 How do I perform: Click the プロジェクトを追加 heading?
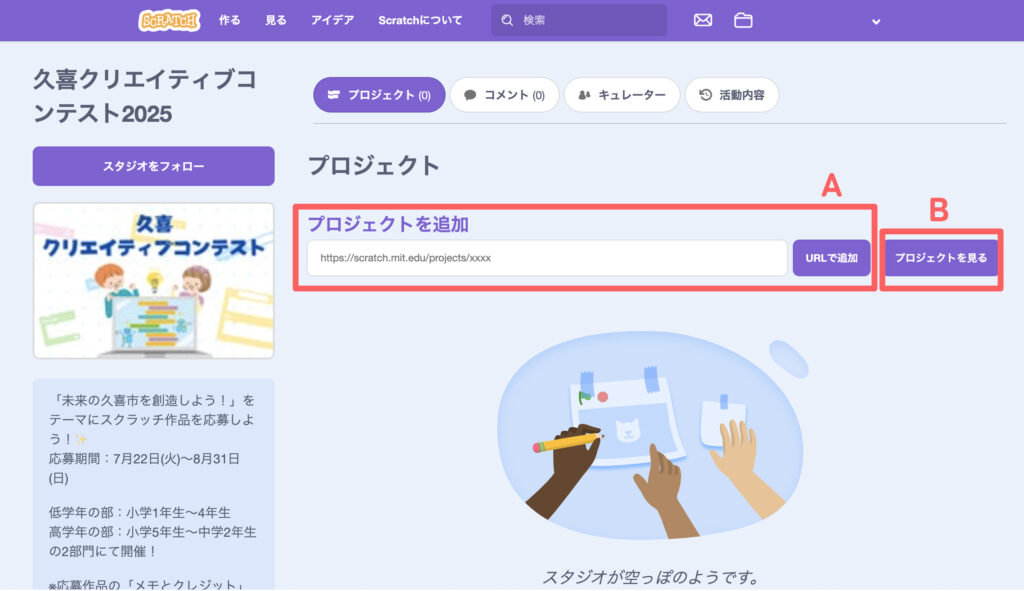point(388,224)
